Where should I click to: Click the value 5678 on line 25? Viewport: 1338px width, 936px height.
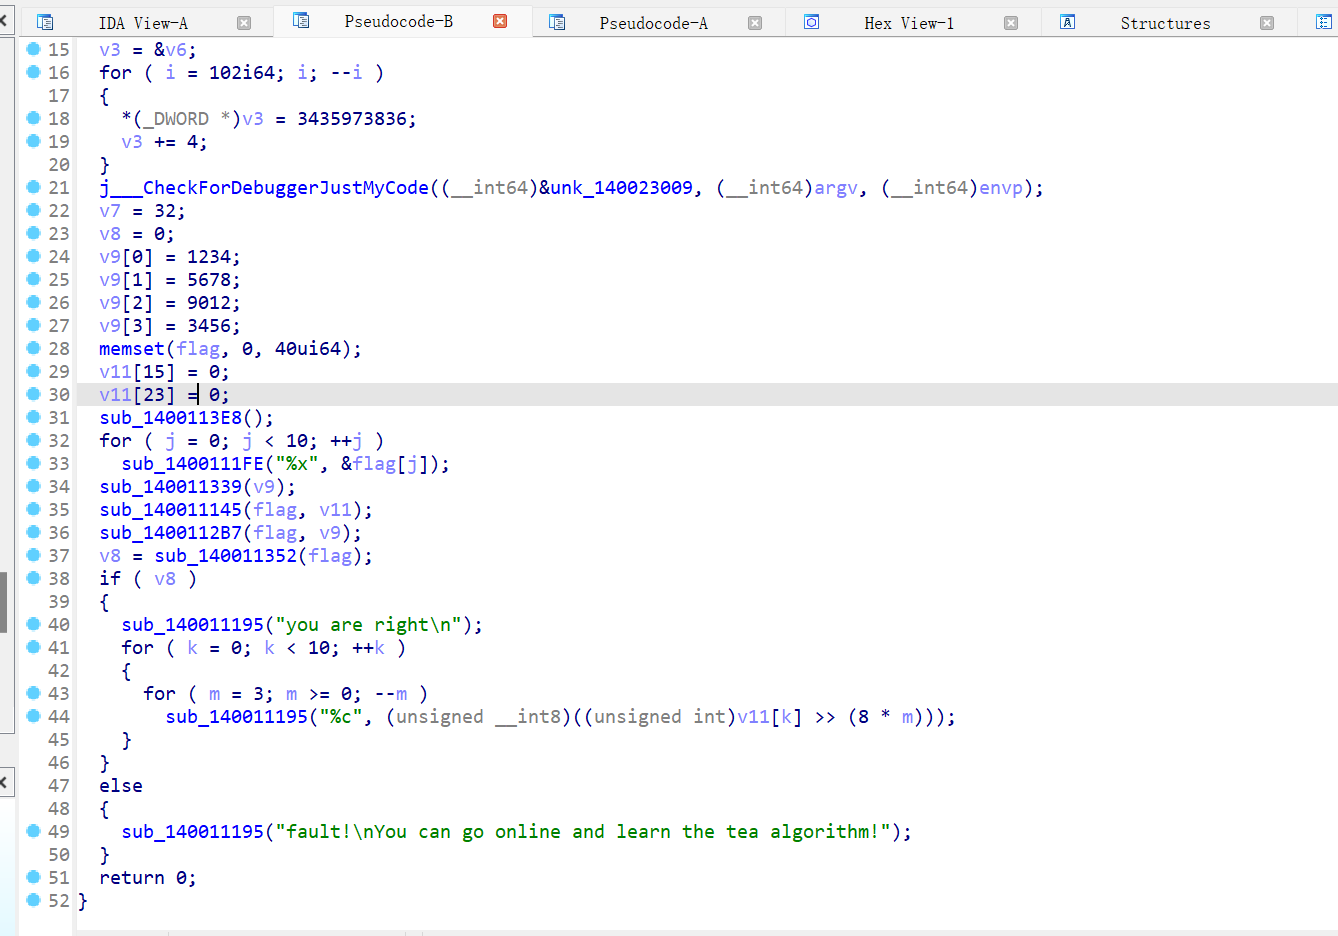pyautogui.click(x=209, y=280)
